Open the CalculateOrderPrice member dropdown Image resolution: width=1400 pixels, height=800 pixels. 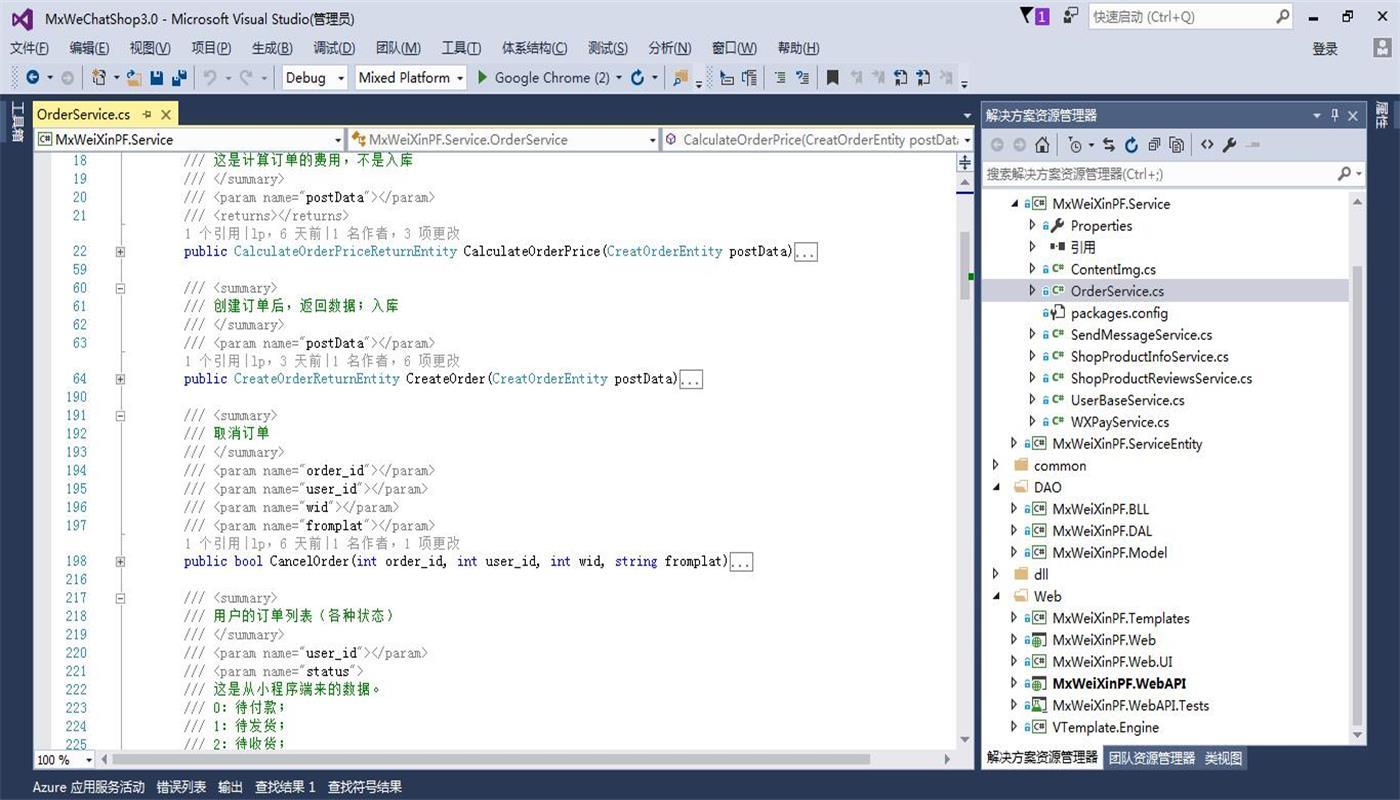pos(818,140)
